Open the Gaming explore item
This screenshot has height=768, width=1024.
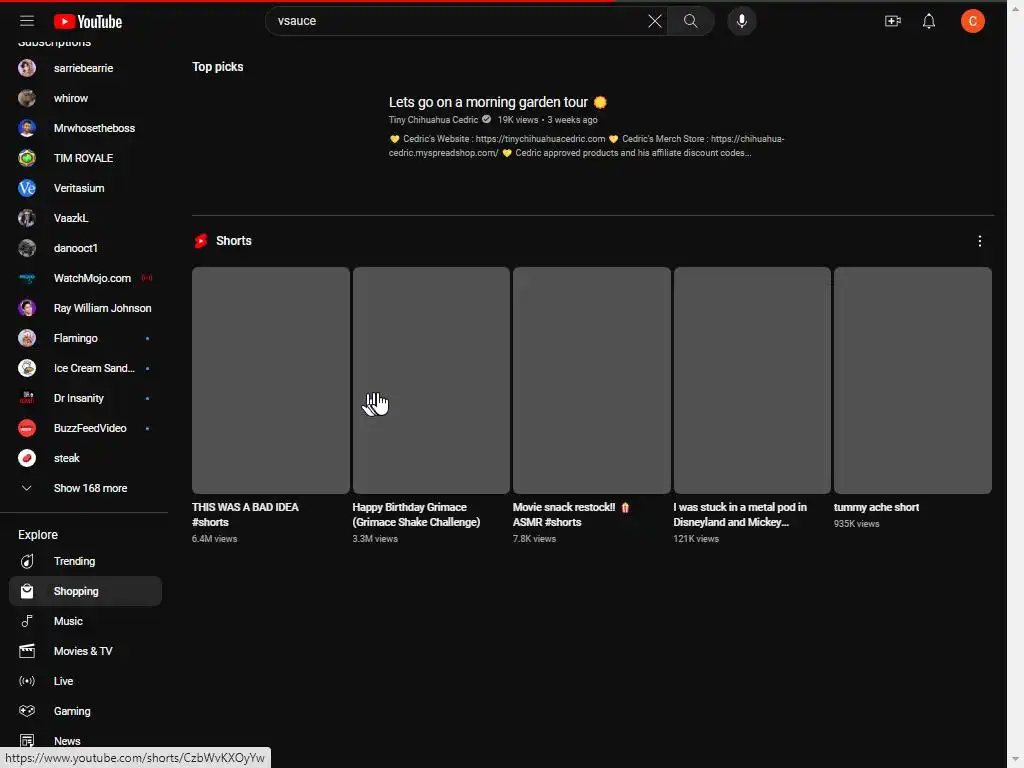coord(85,711)
